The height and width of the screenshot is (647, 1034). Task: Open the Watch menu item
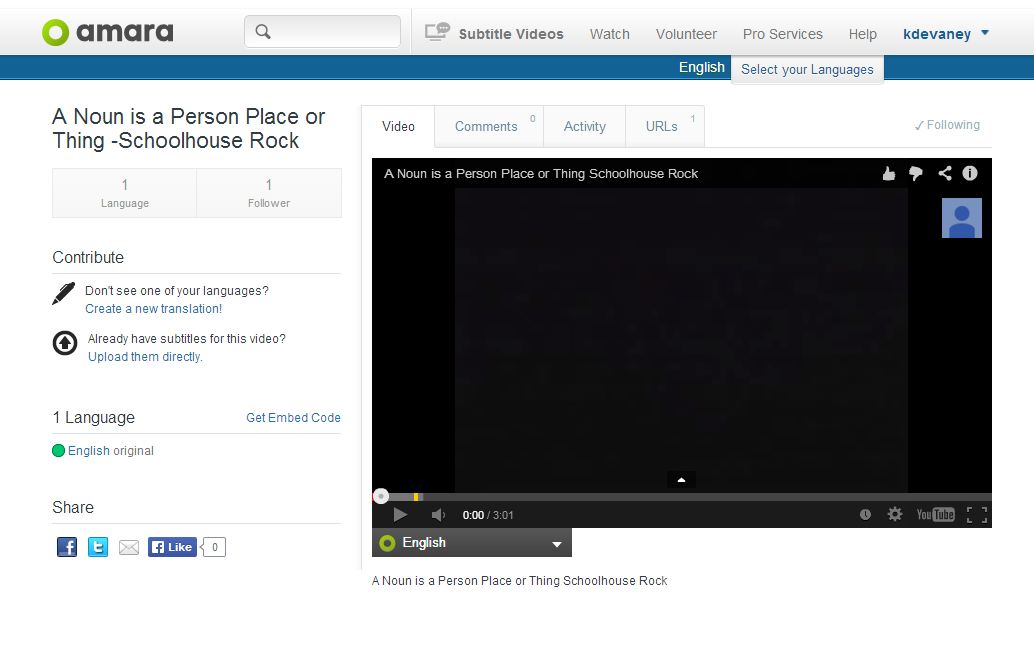(609, 34)
